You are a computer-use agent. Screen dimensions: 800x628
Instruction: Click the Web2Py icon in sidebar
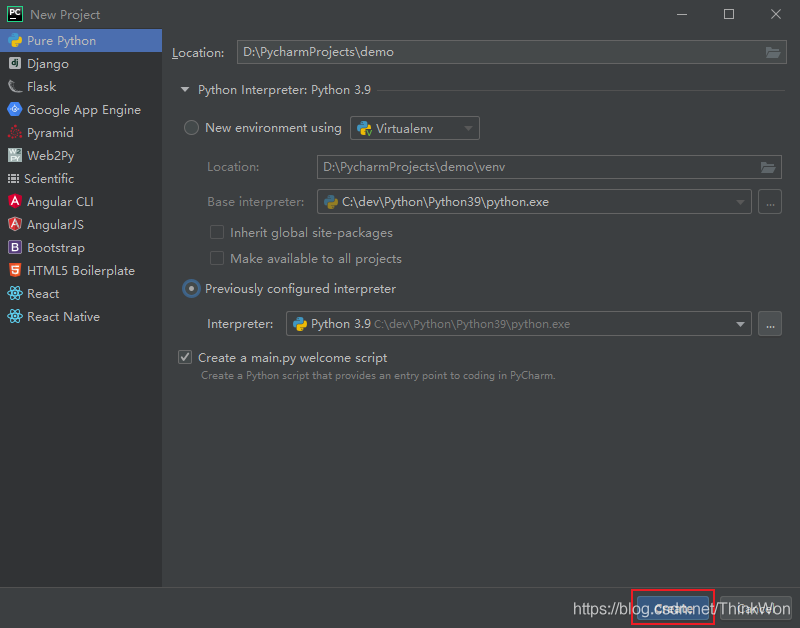pos(15,155)
